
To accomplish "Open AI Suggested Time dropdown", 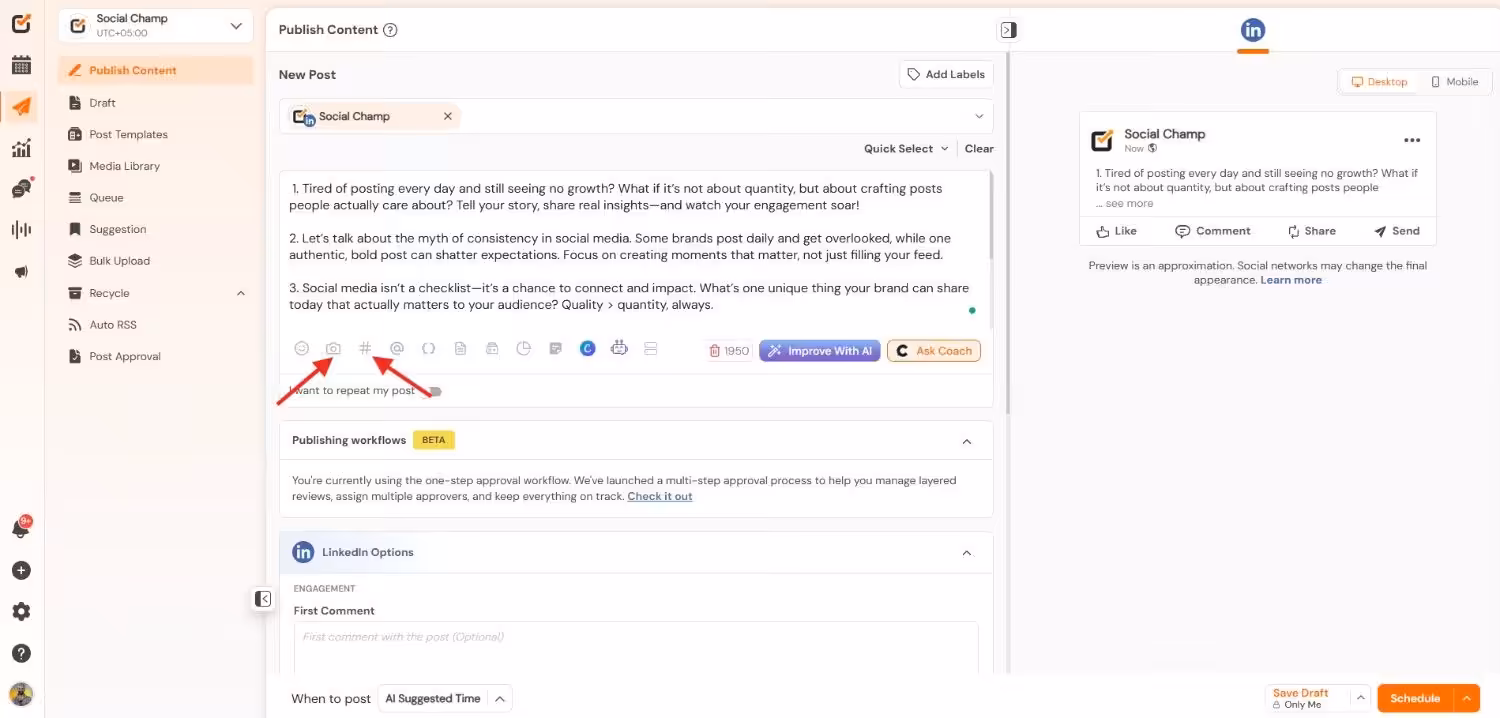I will (444, 699).
